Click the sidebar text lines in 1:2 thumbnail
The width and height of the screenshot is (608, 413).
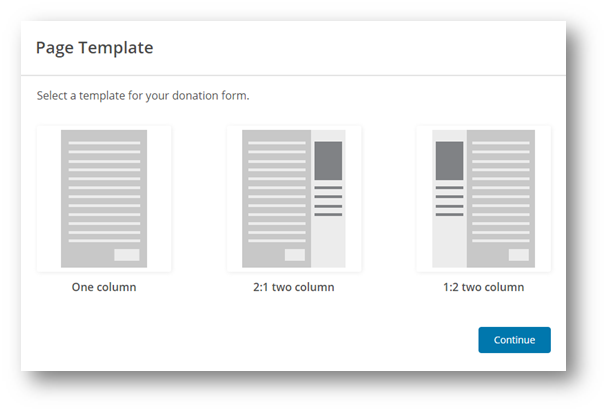point(449,200)
